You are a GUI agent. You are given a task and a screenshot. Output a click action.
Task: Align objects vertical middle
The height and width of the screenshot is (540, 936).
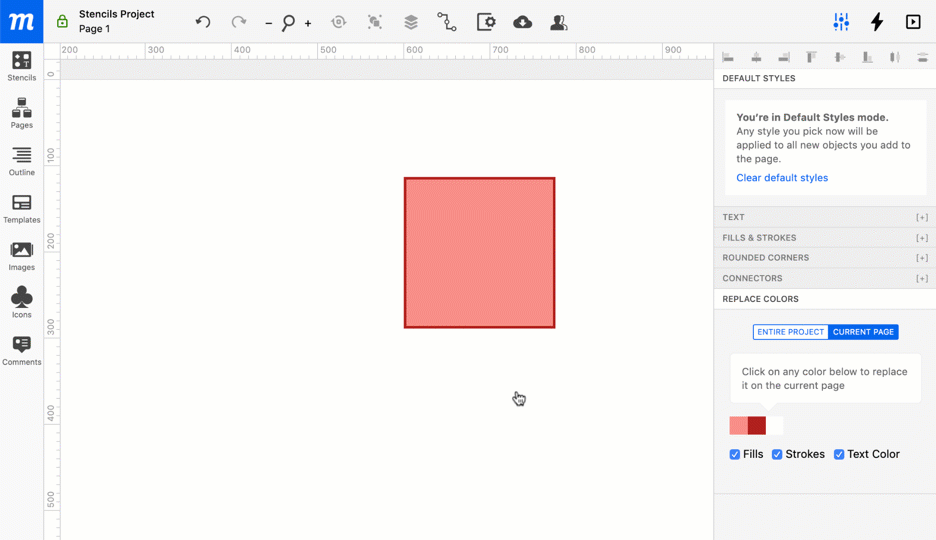coord(839,57)
